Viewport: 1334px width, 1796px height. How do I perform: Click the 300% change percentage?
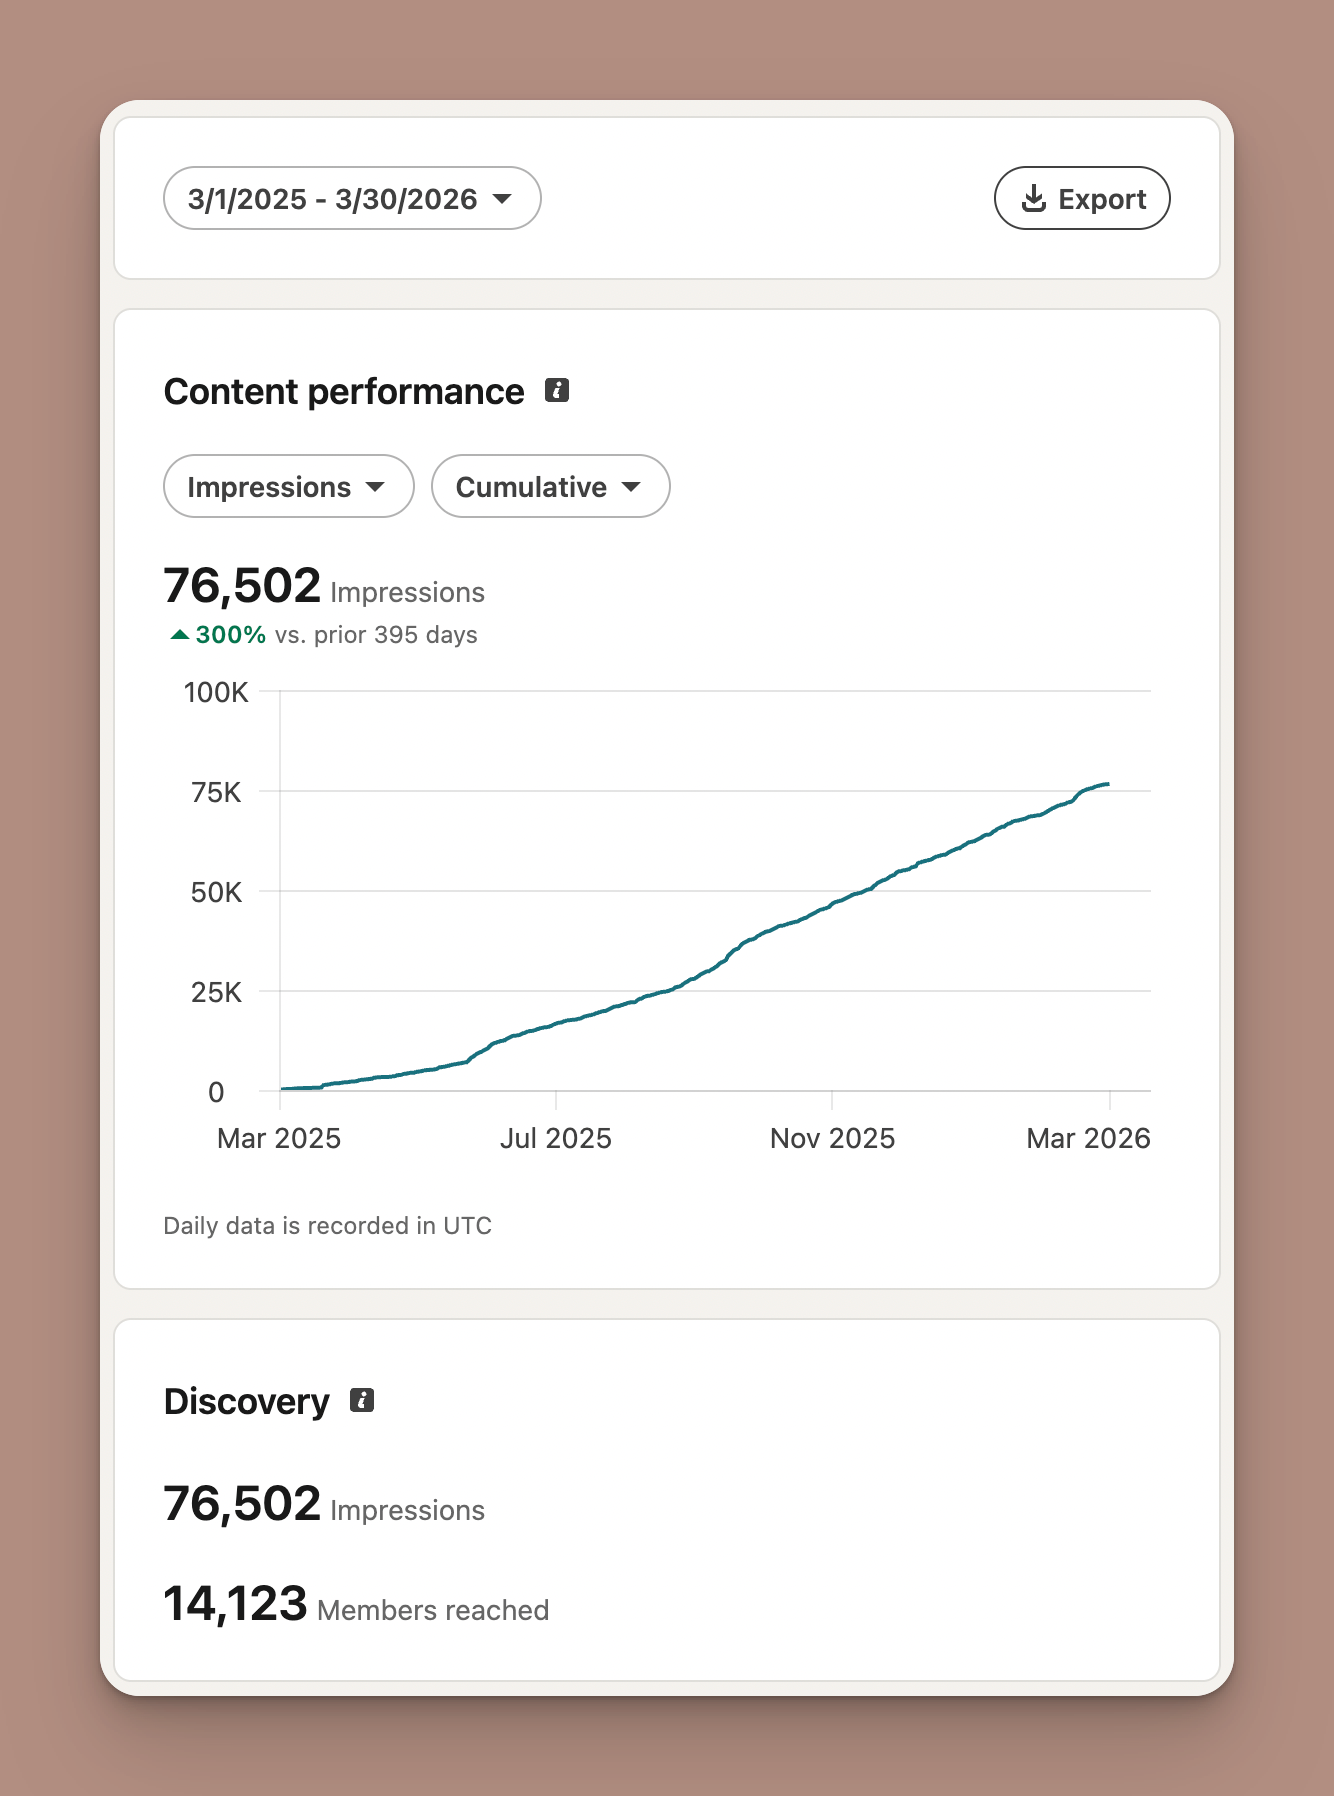[x=231, y=634]
